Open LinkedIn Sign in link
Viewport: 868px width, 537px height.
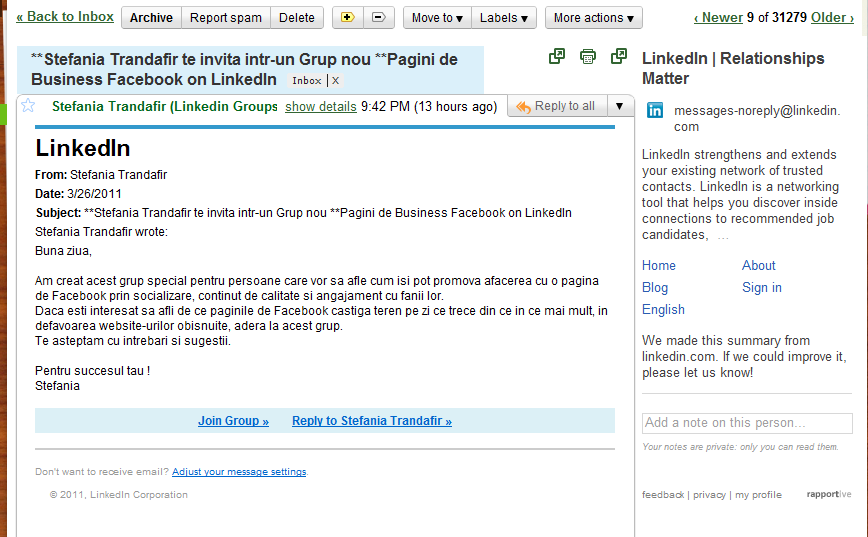tap(762, 288)
